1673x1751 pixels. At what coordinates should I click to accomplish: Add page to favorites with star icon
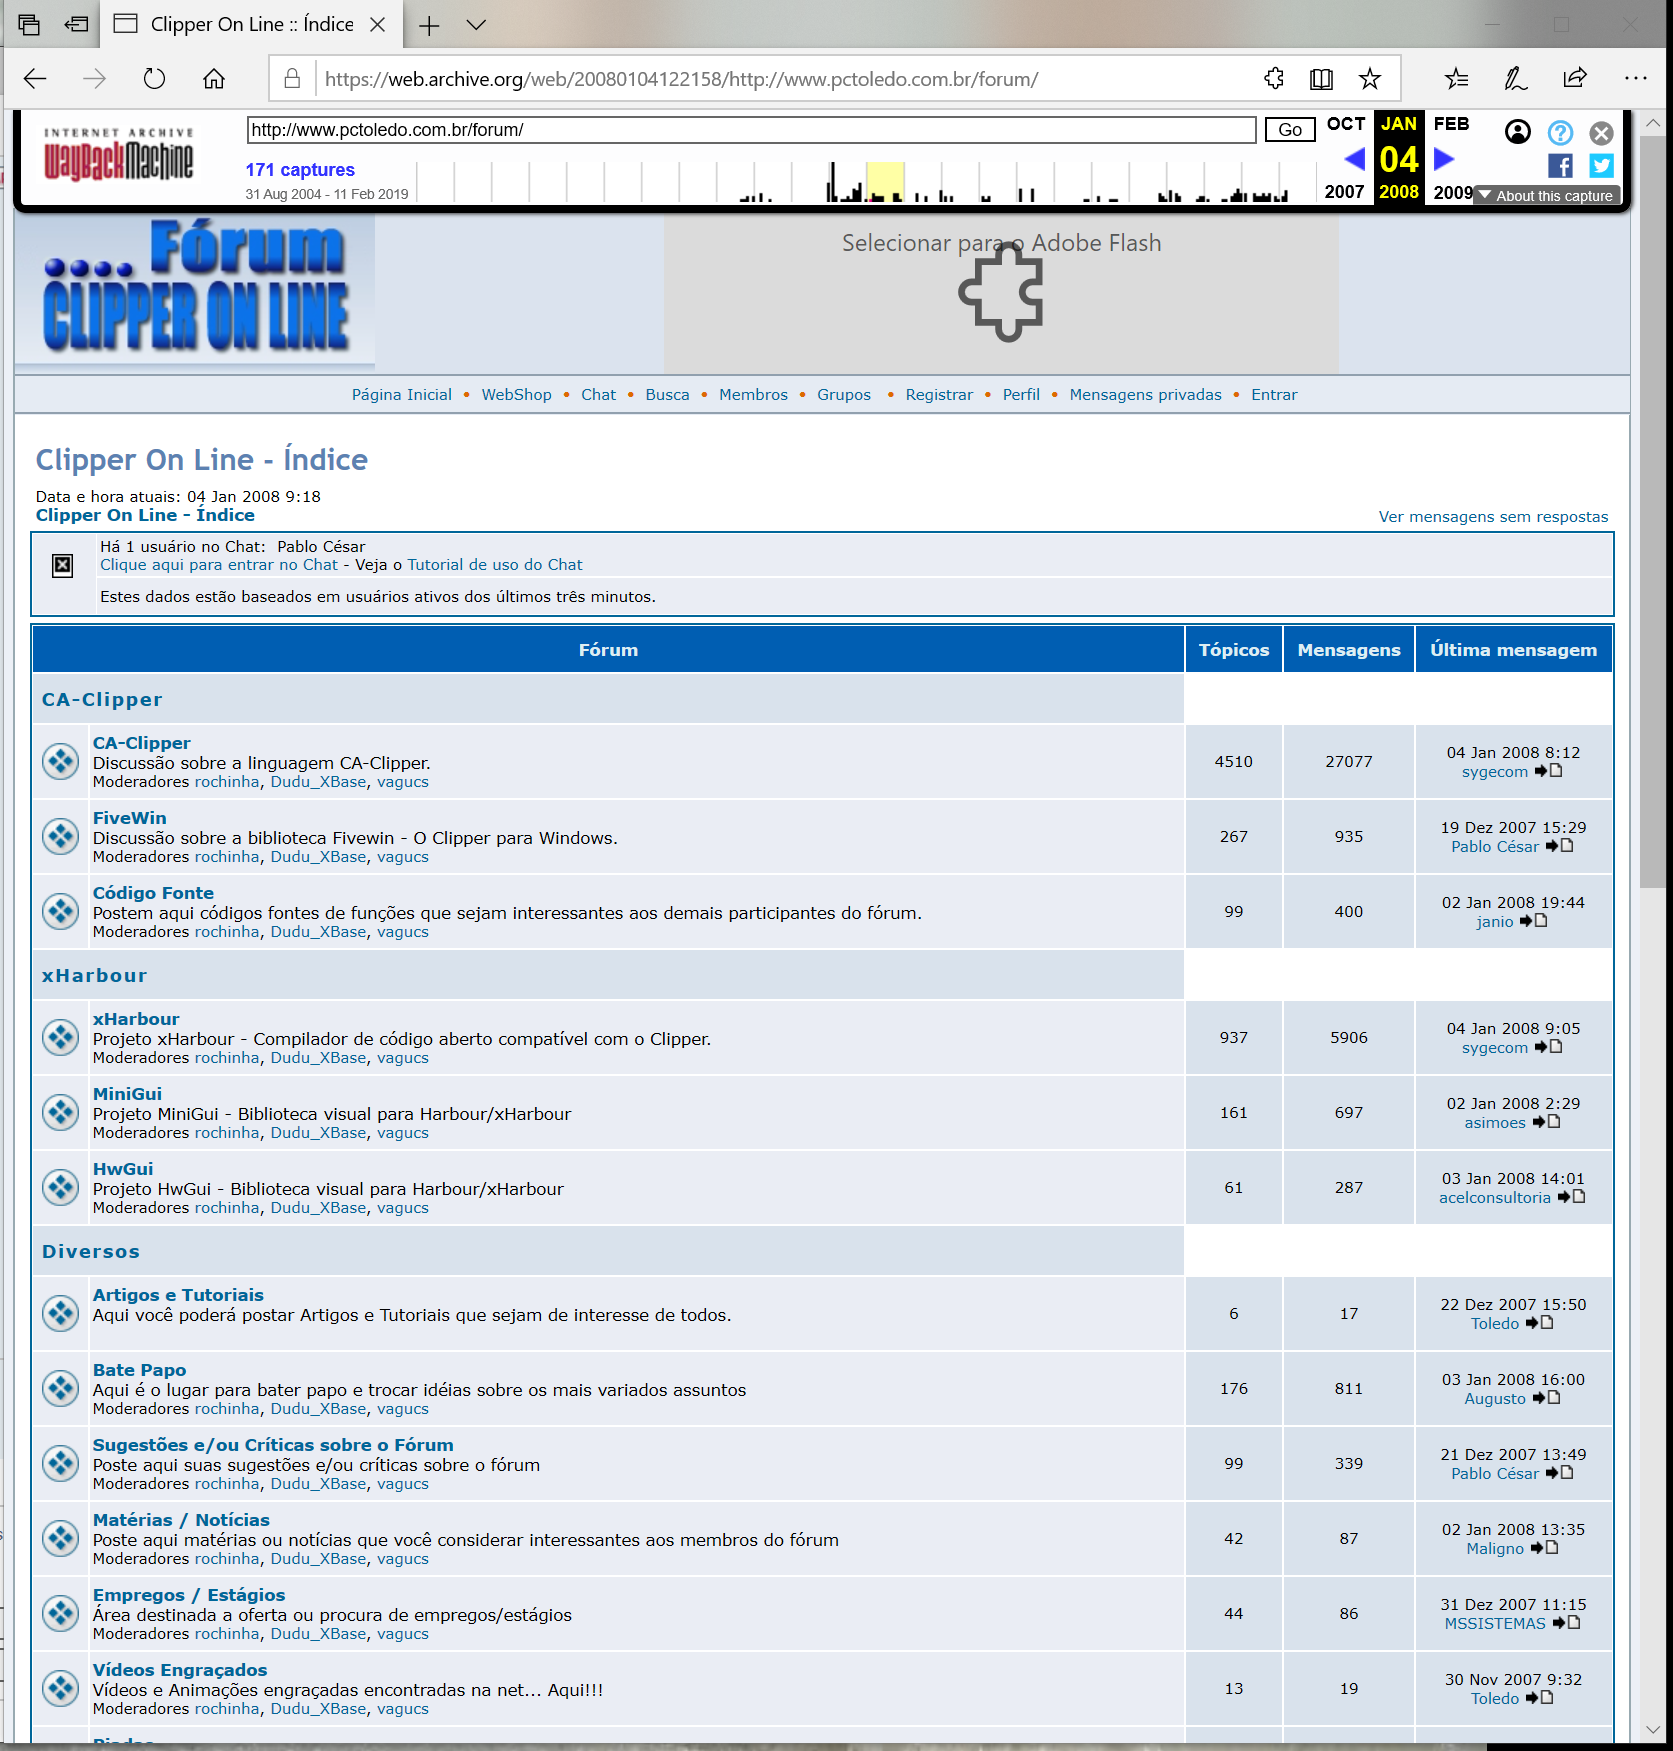1370,79
